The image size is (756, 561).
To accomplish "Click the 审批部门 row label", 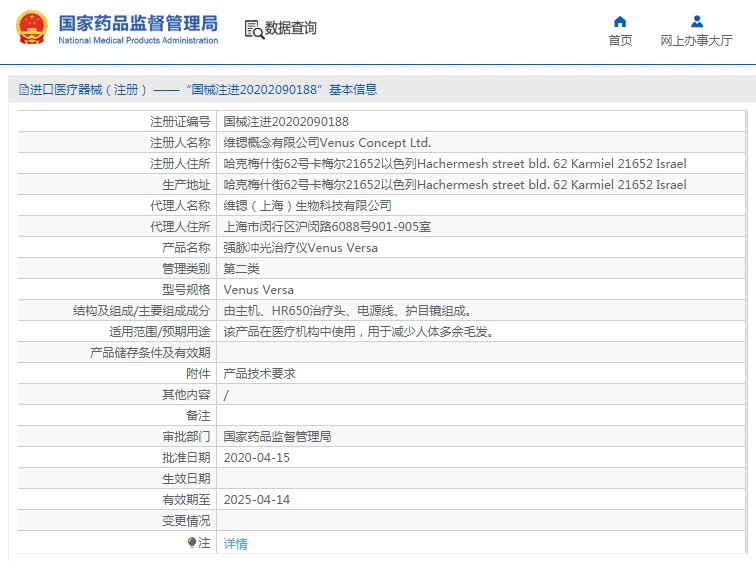I will coord(186,437).
